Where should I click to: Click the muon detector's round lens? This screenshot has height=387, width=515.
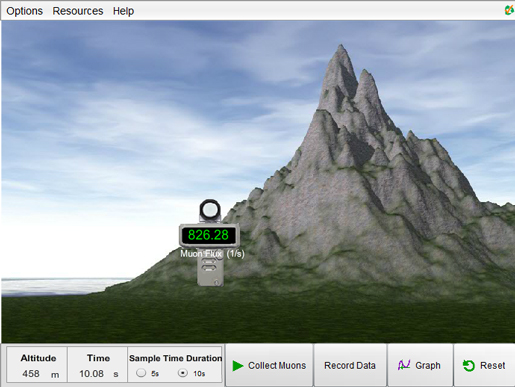pos(210,210)
